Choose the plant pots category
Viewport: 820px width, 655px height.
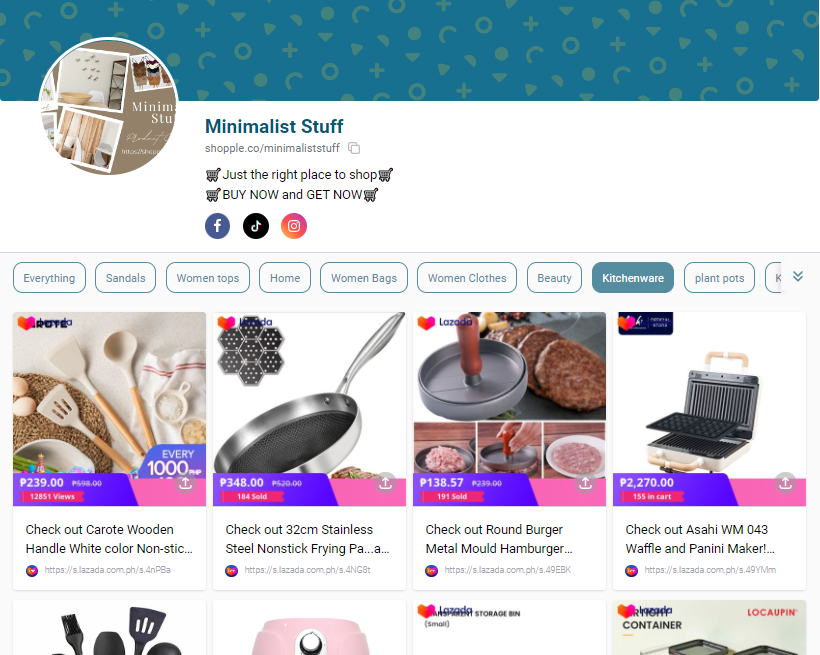coord(719,278)
